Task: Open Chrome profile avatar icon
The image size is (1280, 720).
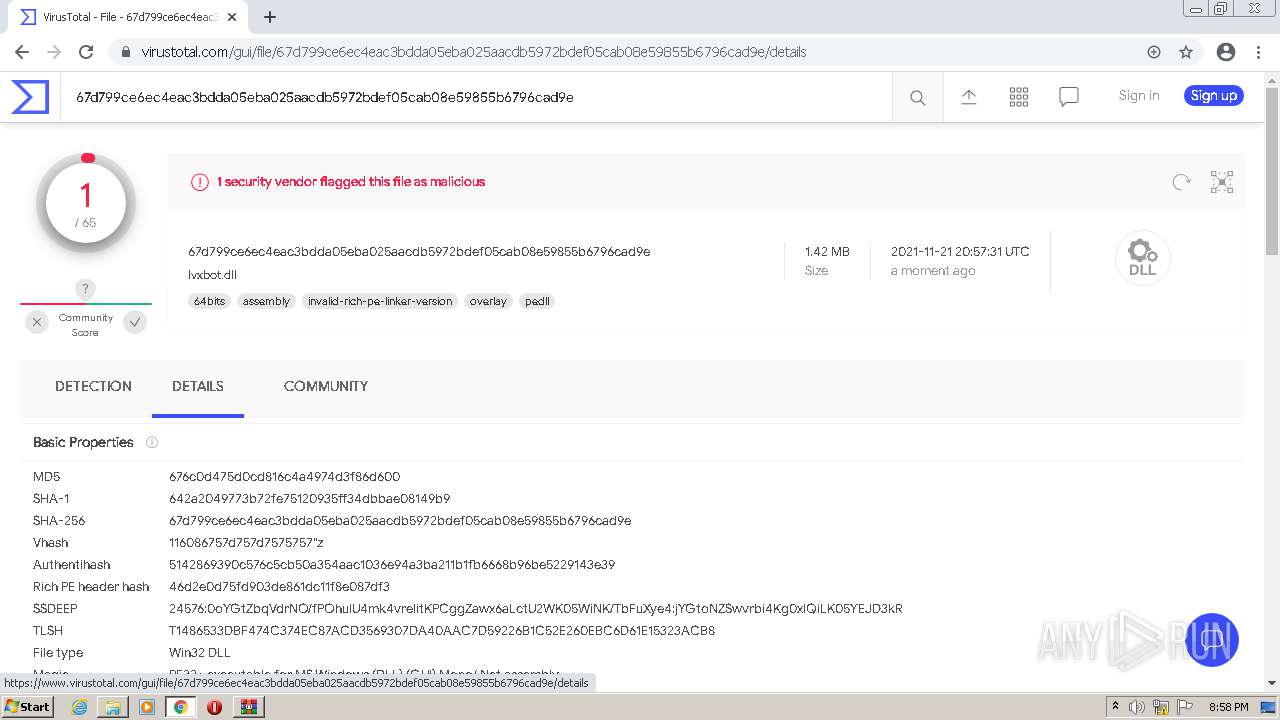Action: click(x=1226, y=52)
